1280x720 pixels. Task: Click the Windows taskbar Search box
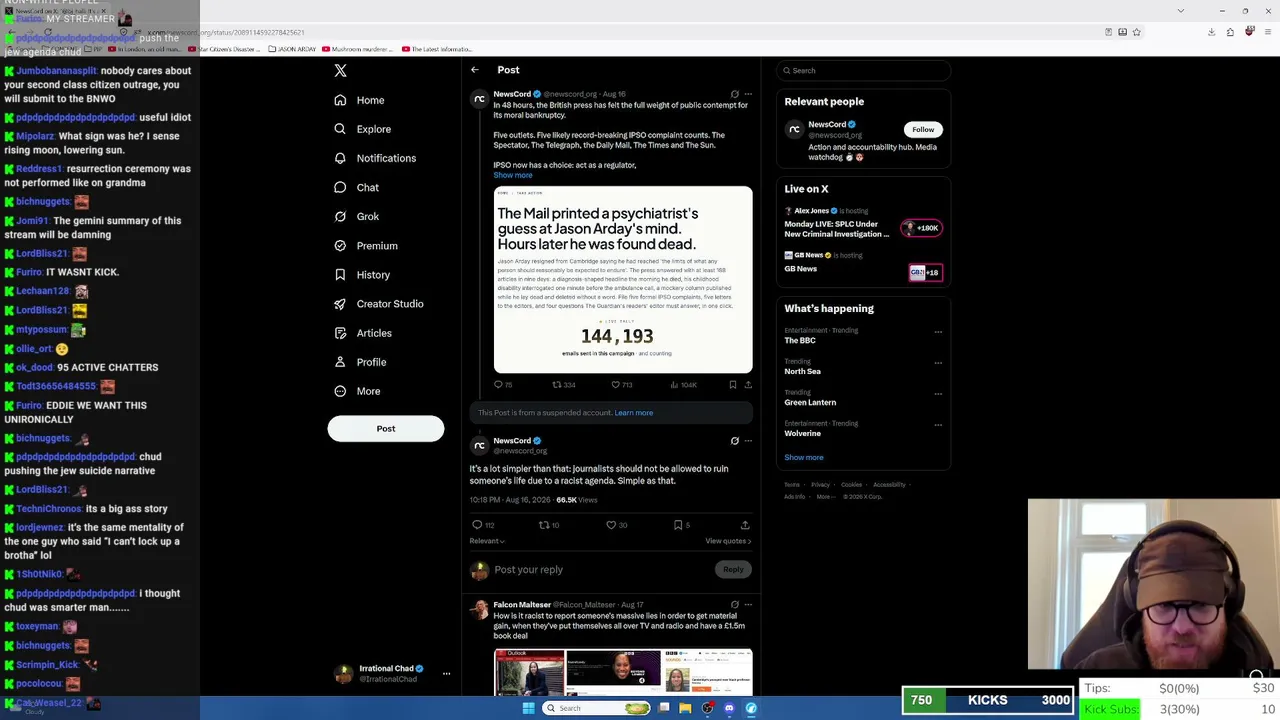coord(597,708)
